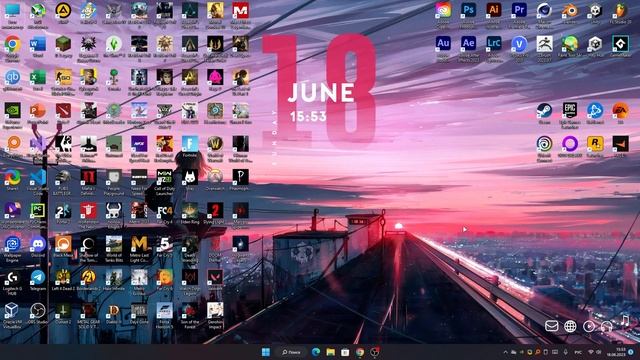Open Forza Horizon 5 shortcut
Viewport: 640px width, 360px height.
point(164,311)
